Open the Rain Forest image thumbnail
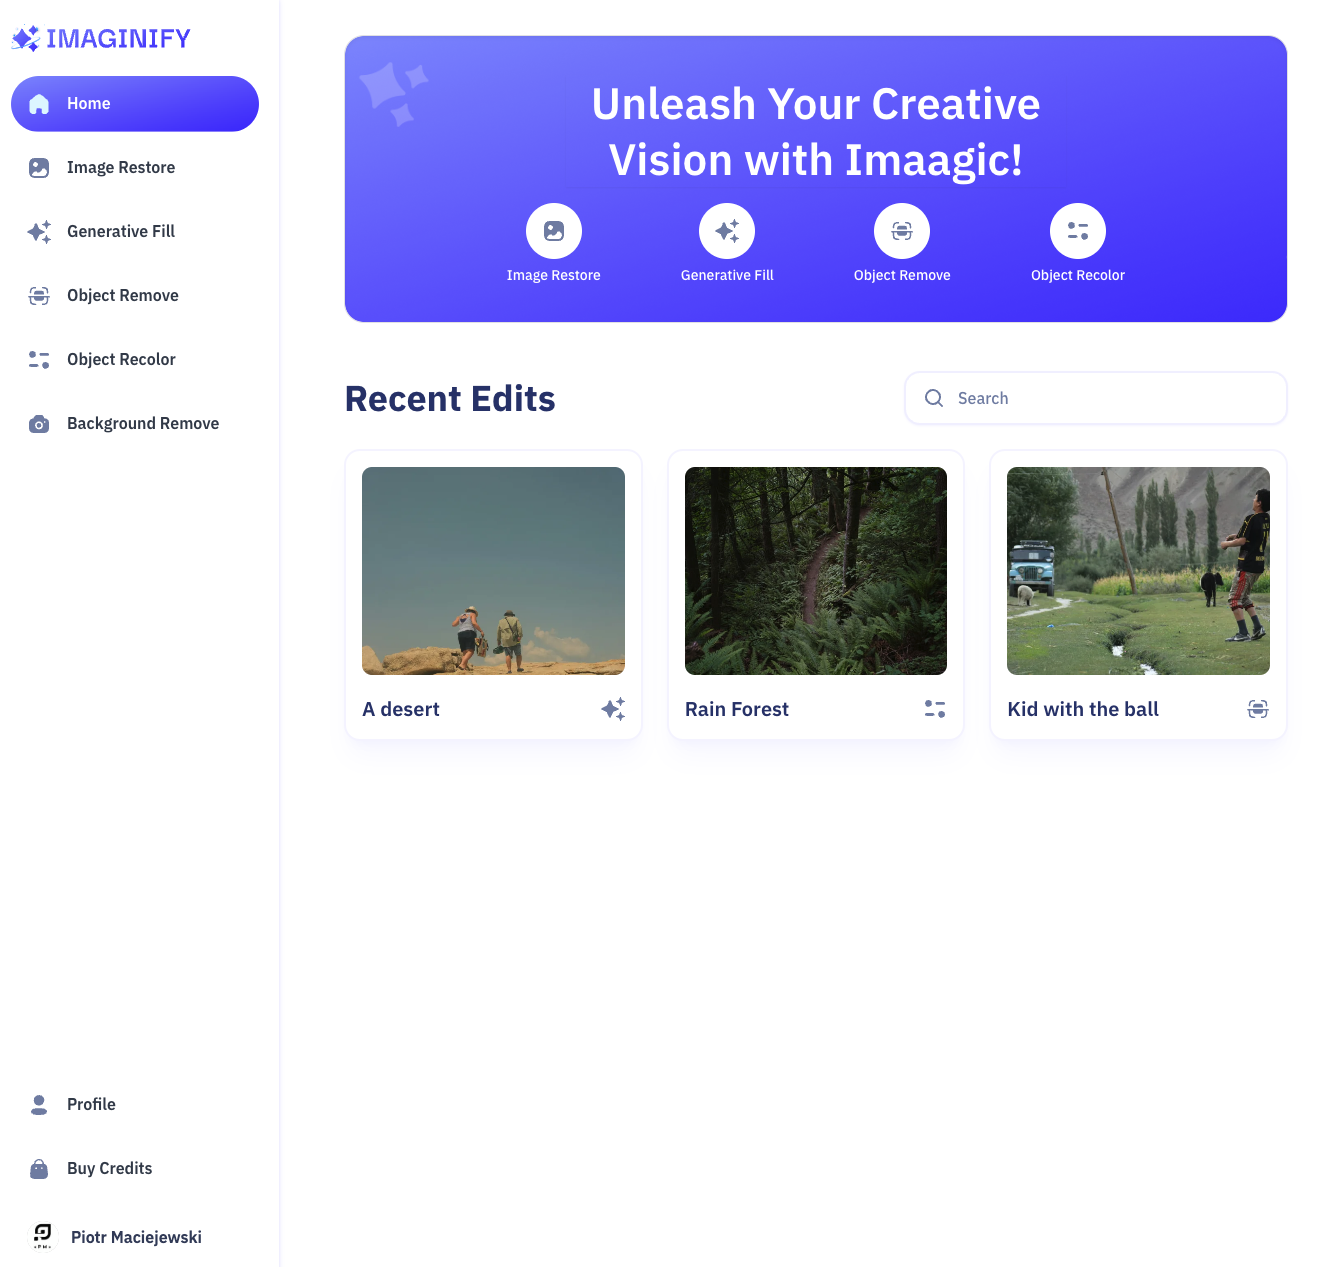 tap(815, 571)
